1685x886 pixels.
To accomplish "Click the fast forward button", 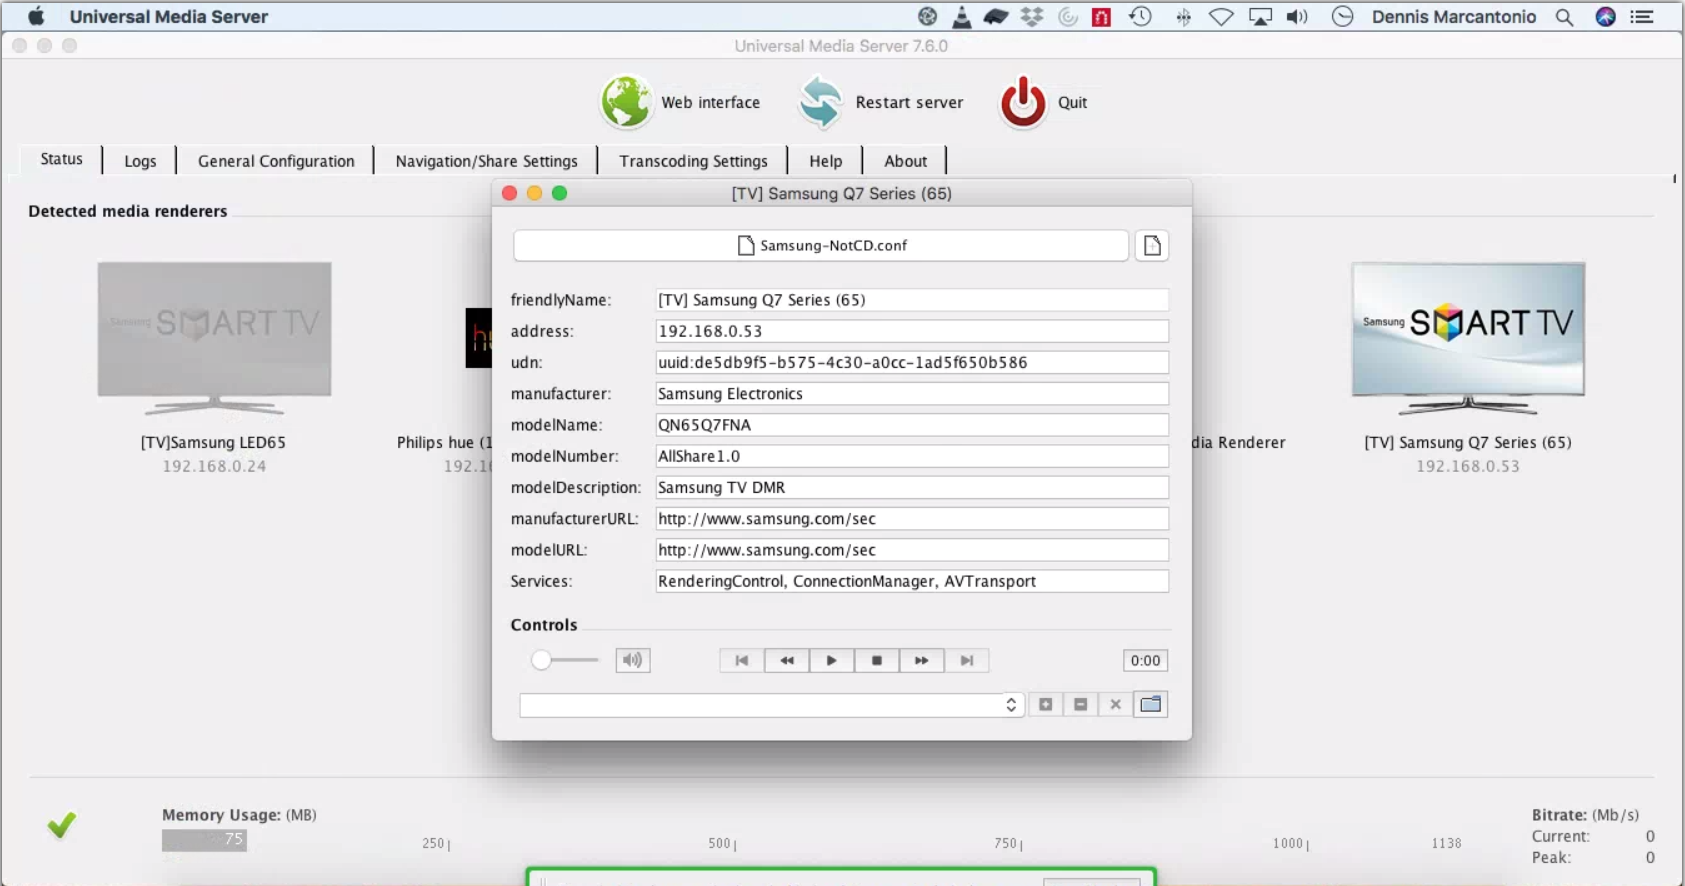I will point(922,661).
